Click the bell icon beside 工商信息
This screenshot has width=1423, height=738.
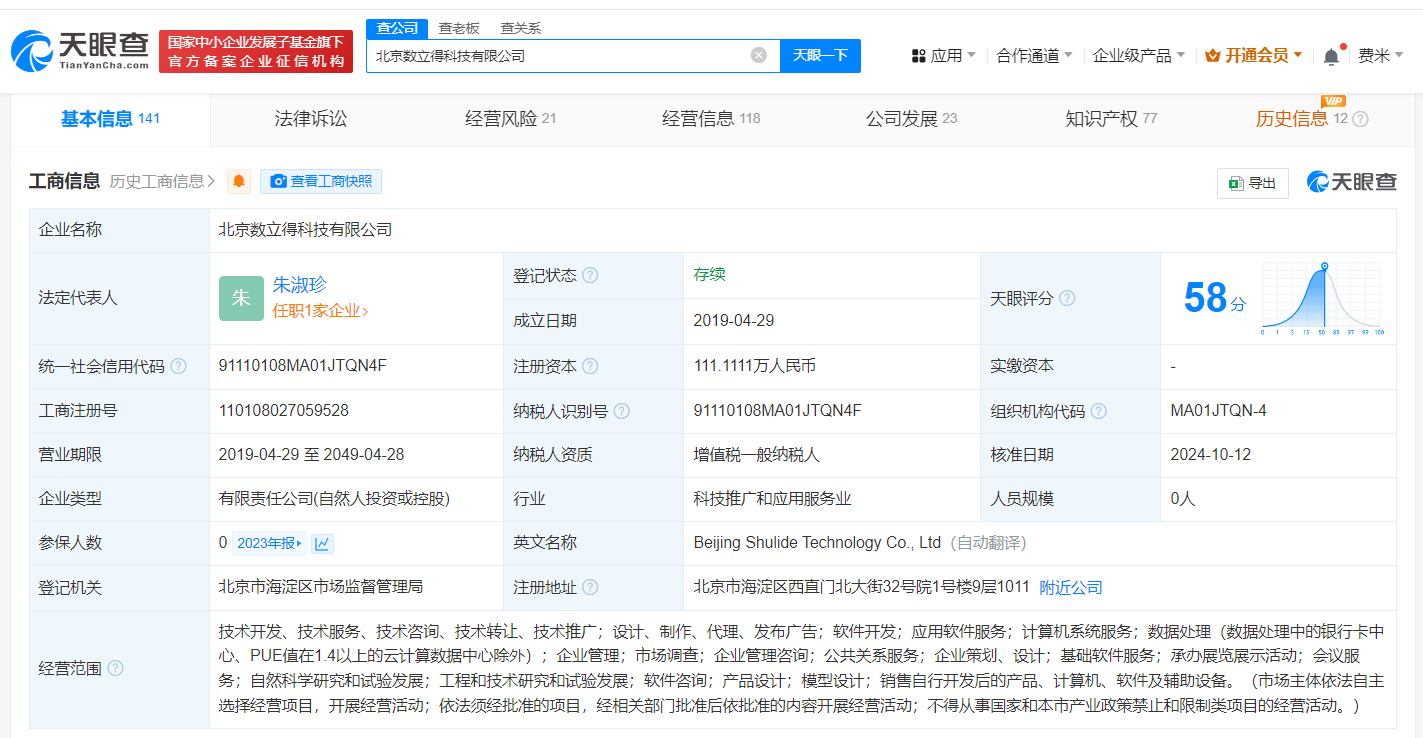click(x=237, y=181)
